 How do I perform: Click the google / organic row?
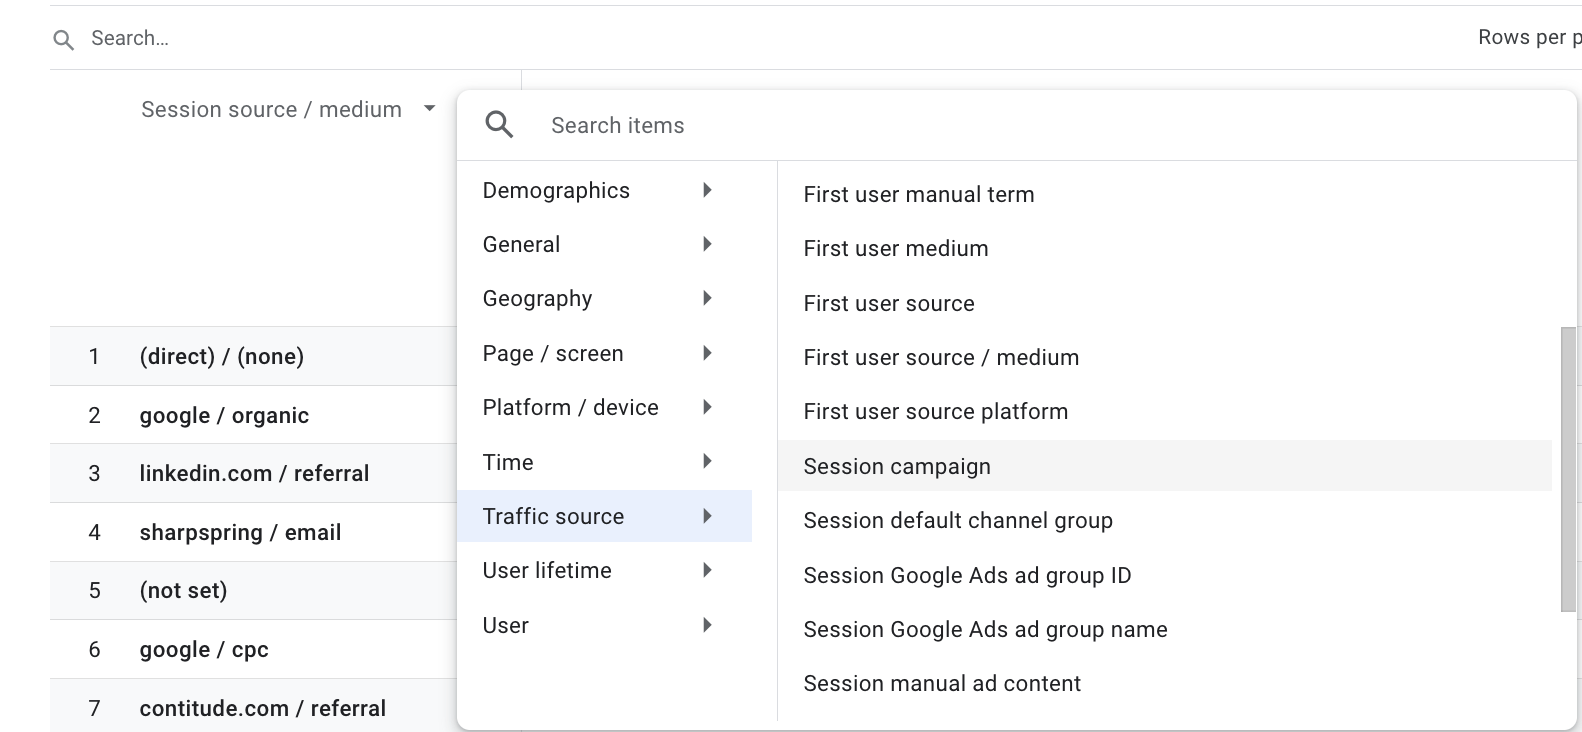[224, 415]
